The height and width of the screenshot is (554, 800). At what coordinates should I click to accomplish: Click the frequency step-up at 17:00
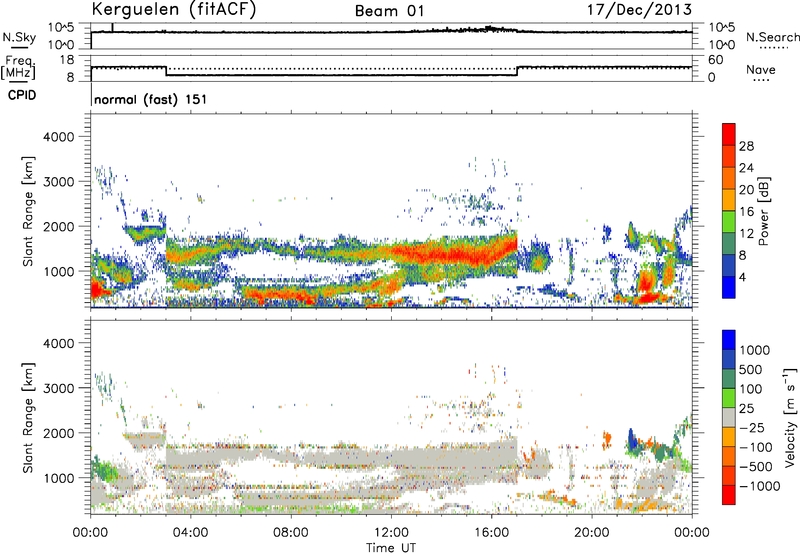tap(517, 71)
